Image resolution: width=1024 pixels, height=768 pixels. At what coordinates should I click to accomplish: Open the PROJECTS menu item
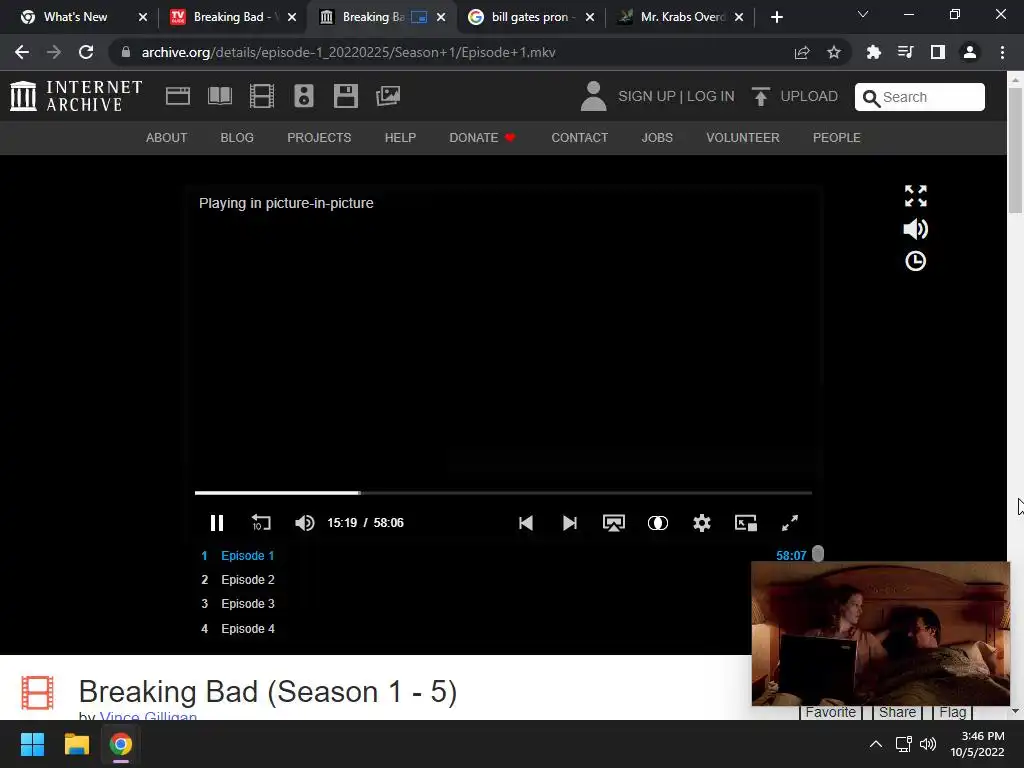click(319, 138)
